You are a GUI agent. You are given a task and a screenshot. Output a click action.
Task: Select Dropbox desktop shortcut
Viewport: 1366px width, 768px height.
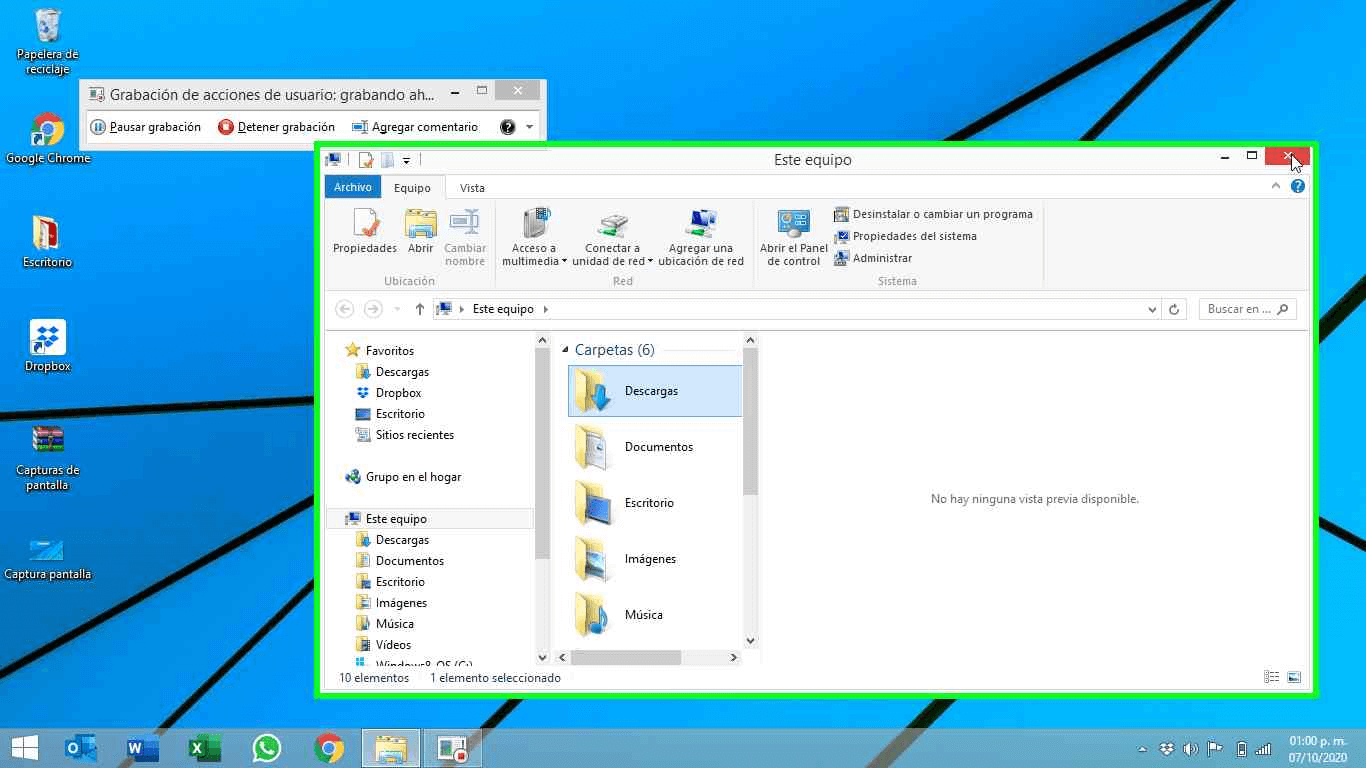48,346
